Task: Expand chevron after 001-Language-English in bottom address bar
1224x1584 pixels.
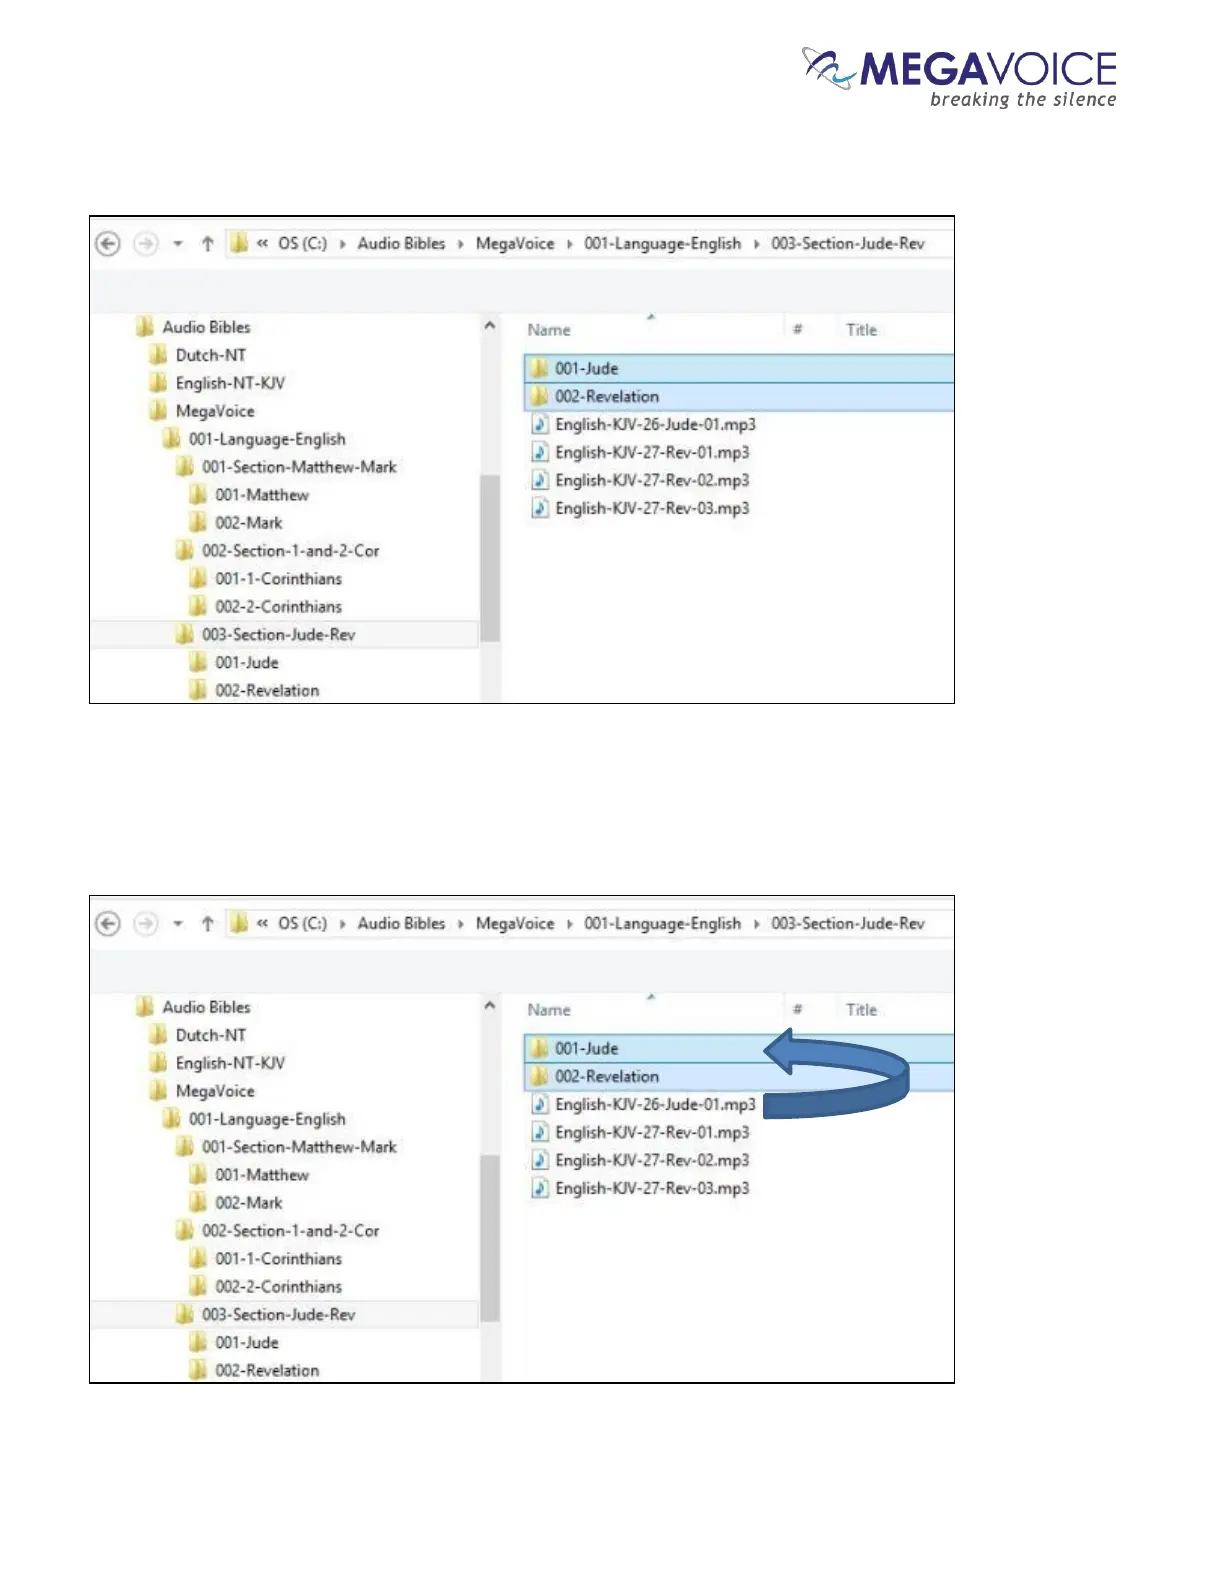Action: pyautogui.click(x=756, y=924)
